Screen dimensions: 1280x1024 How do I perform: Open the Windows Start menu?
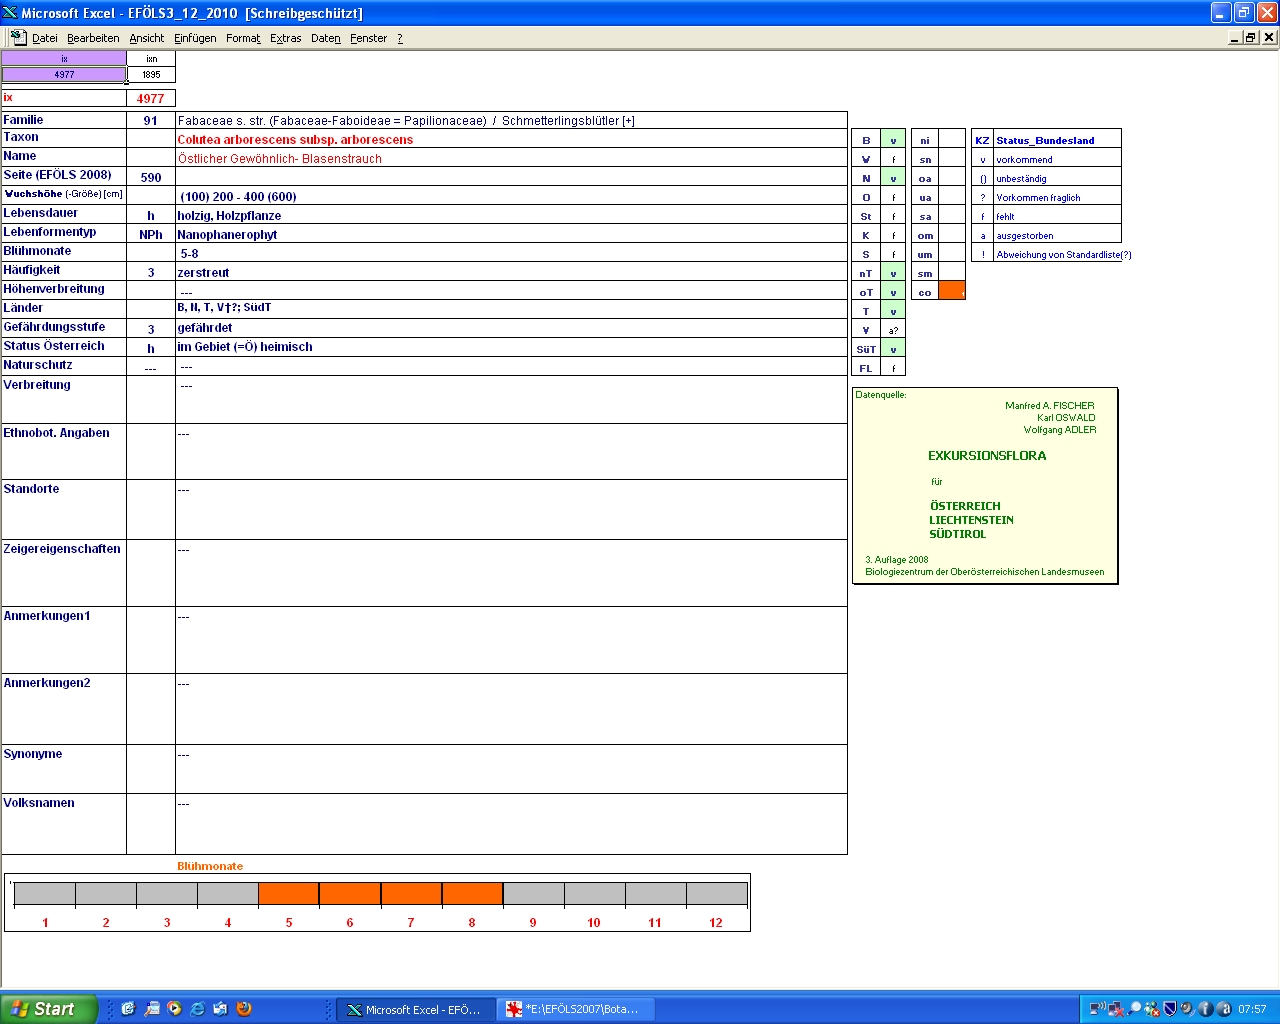pyautogui.click(x=48, y=1009)
